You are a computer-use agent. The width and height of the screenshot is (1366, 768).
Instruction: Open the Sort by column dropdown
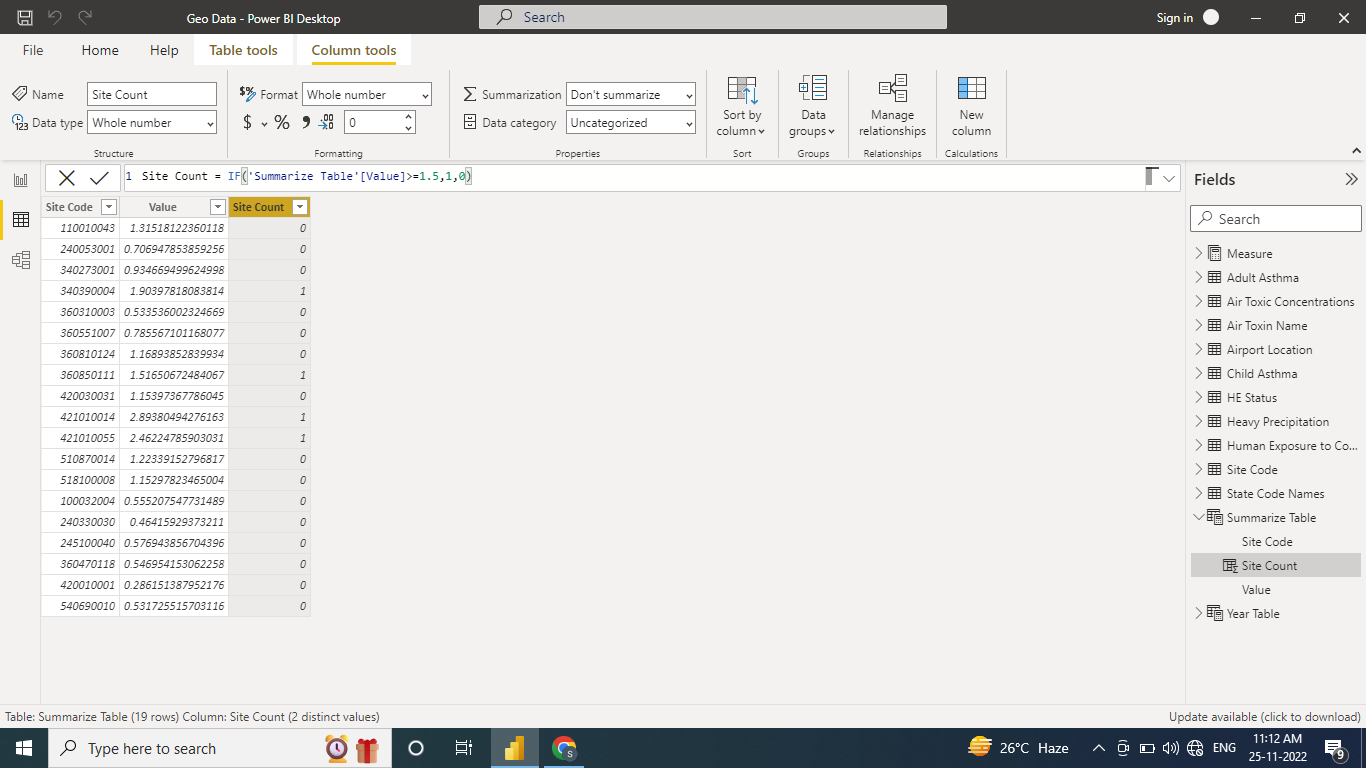coord(742,107)
